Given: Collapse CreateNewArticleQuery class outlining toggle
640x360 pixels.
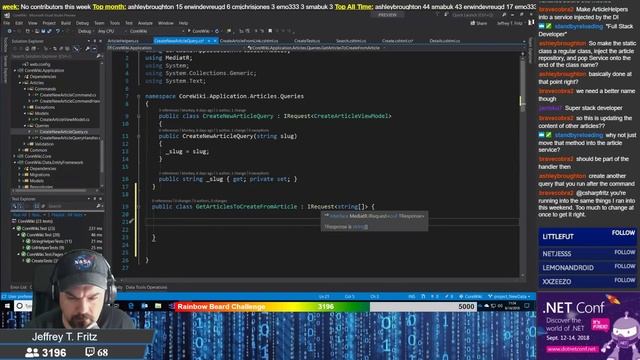Looking at the screenshot, I should tap(139, 116).
